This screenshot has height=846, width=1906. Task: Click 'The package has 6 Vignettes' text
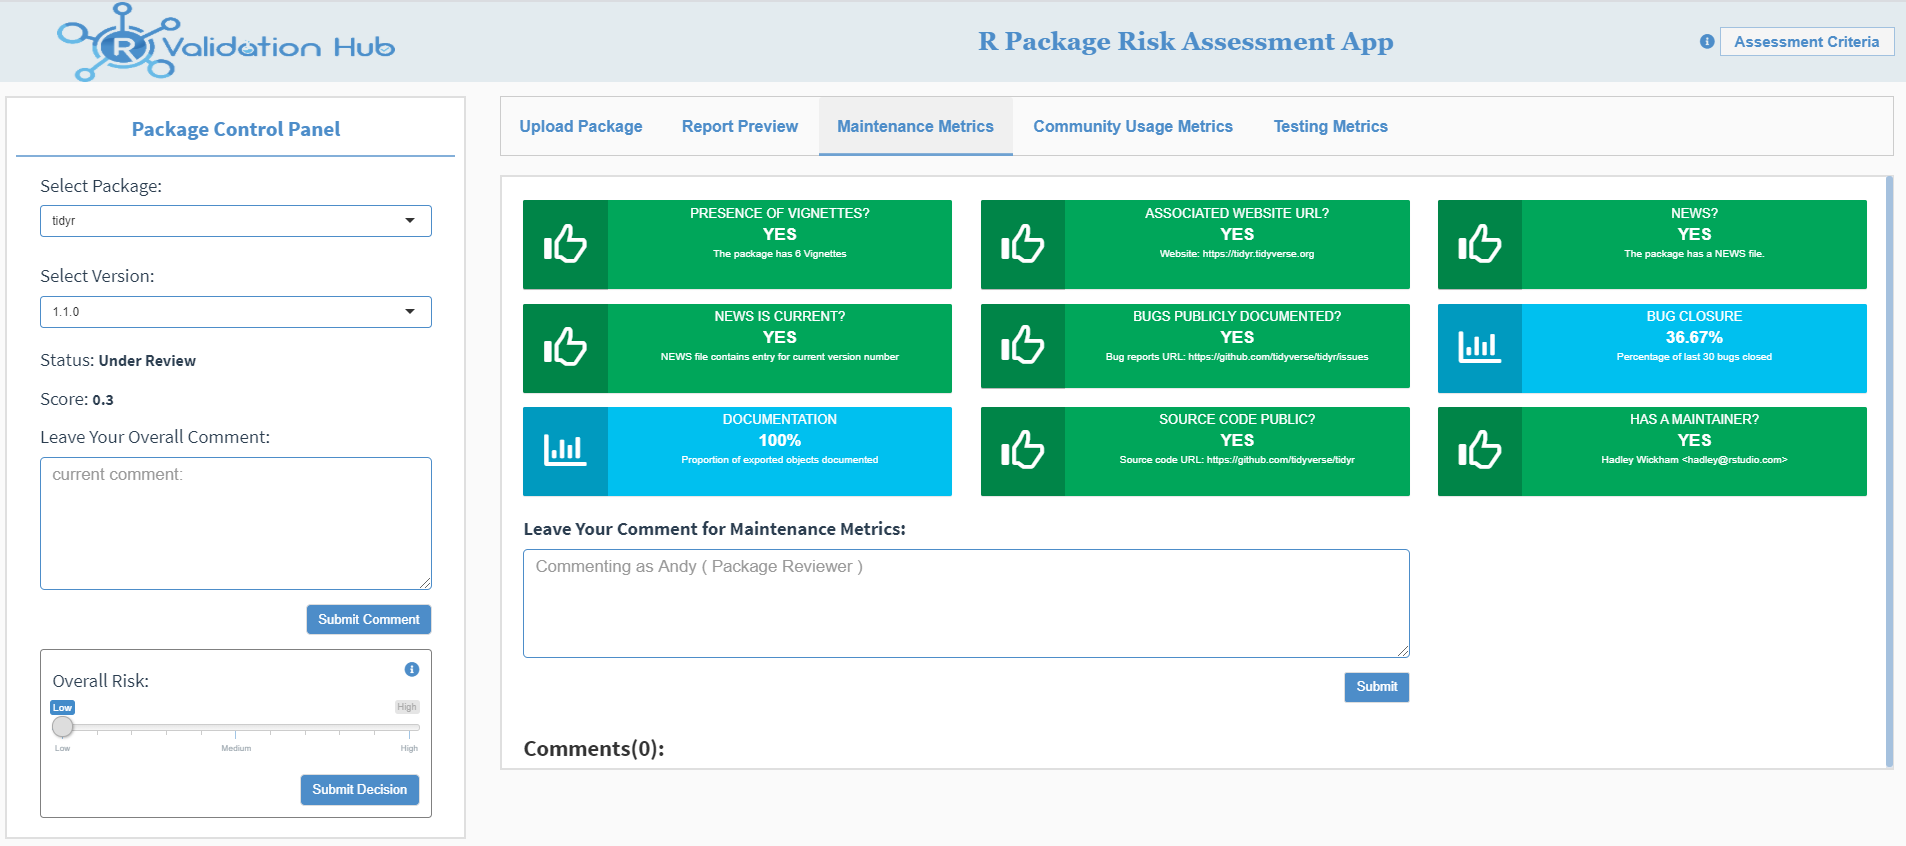780,254
